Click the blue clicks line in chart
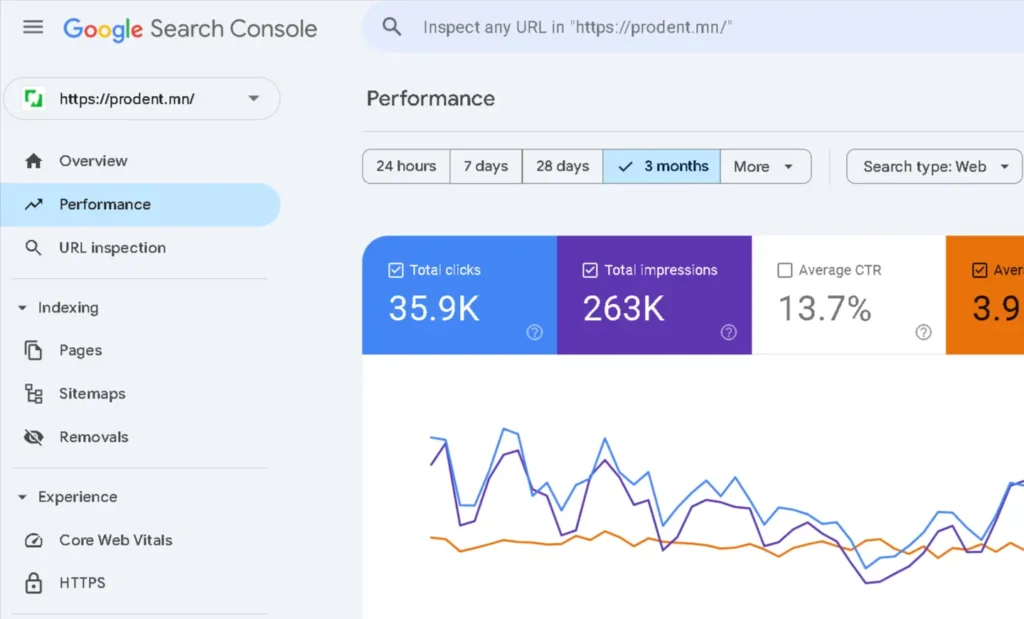 tap(737, 479)
